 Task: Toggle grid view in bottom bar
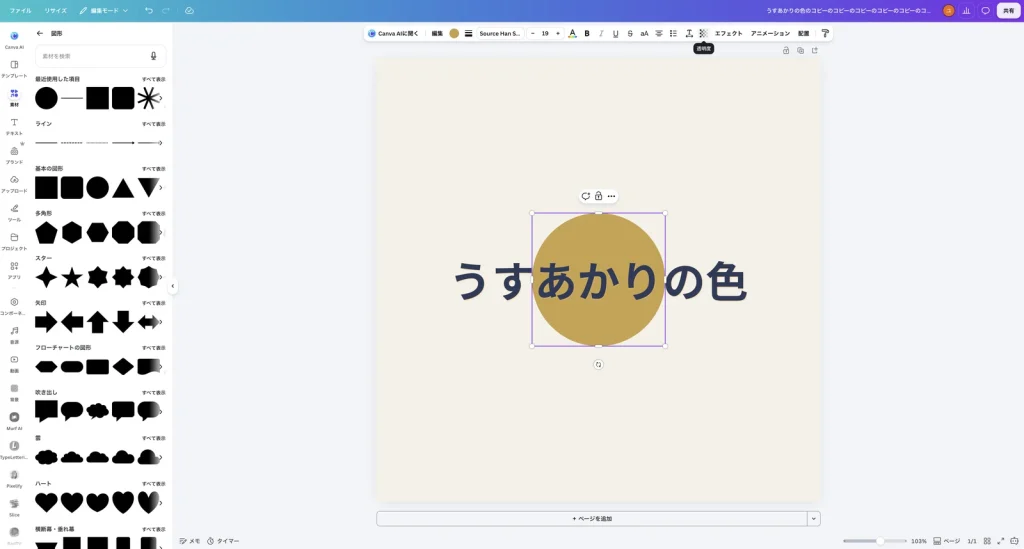pyautogui.click(x=987, y=541)
